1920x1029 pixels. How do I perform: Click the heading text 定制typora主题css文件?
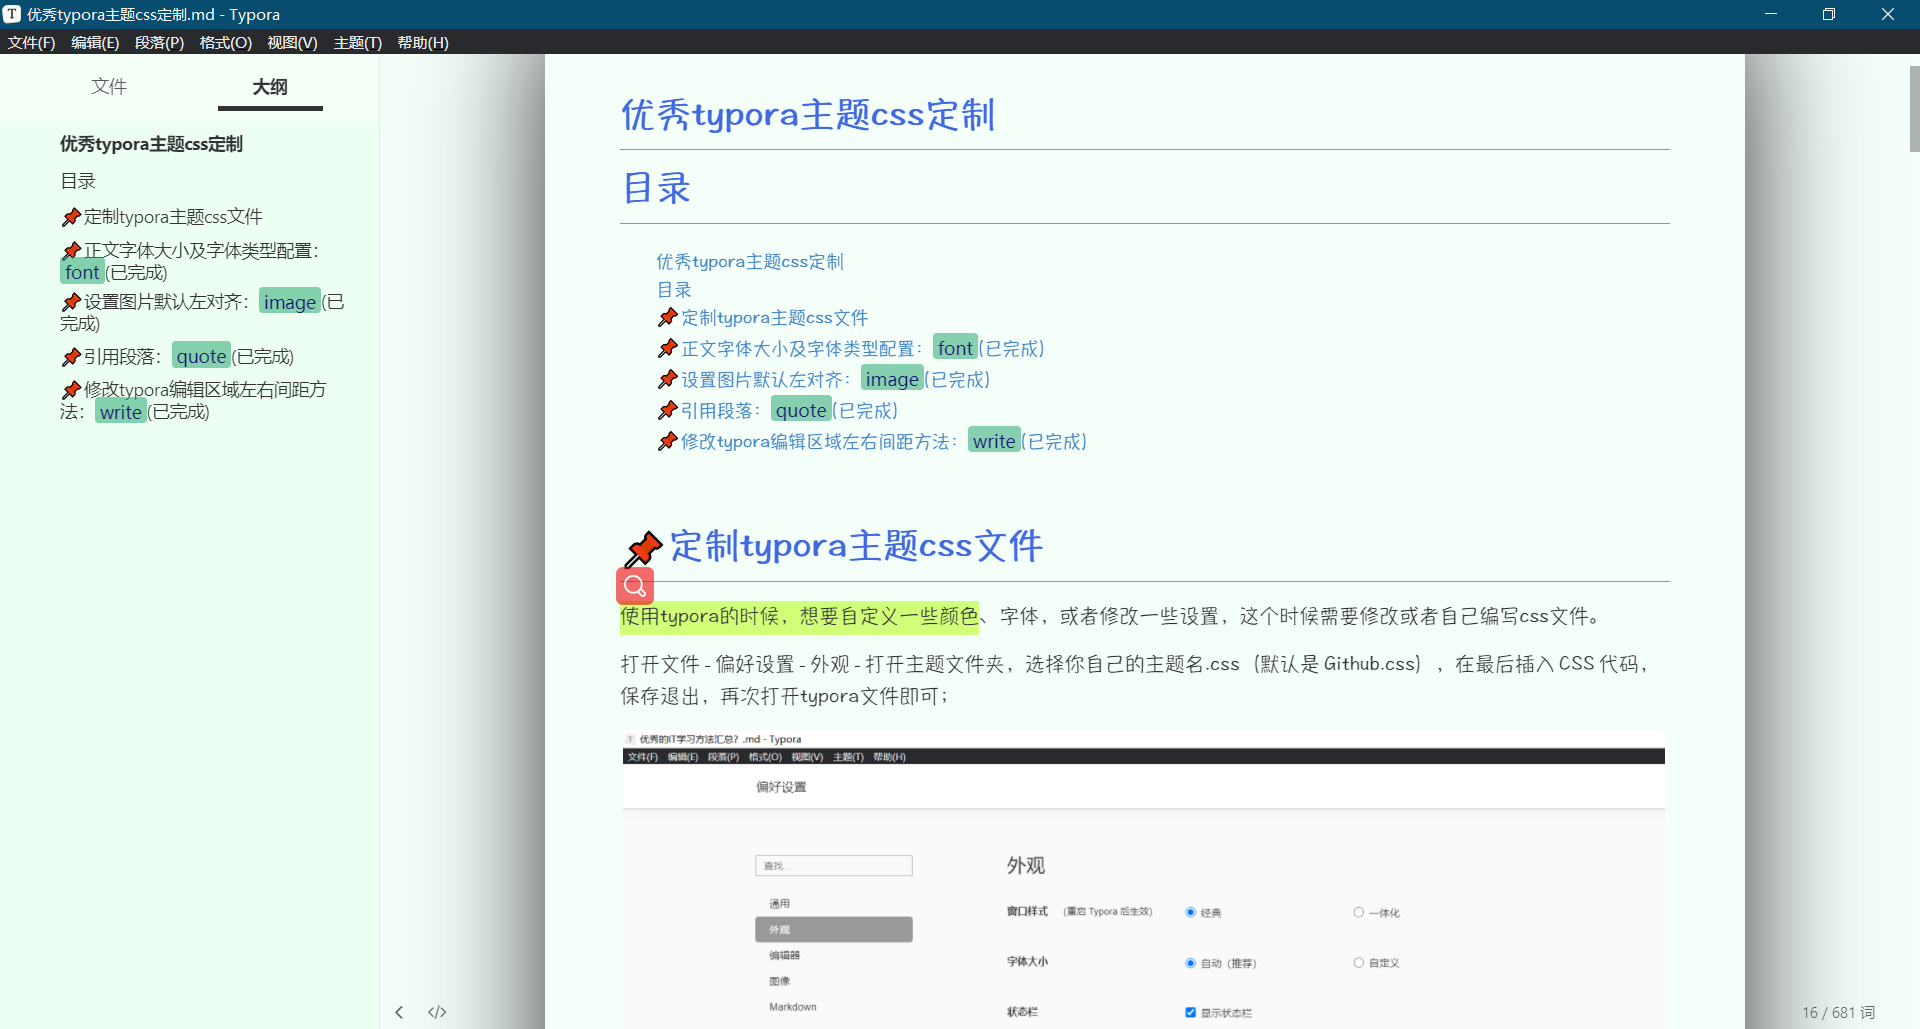(x=857, y=546)
